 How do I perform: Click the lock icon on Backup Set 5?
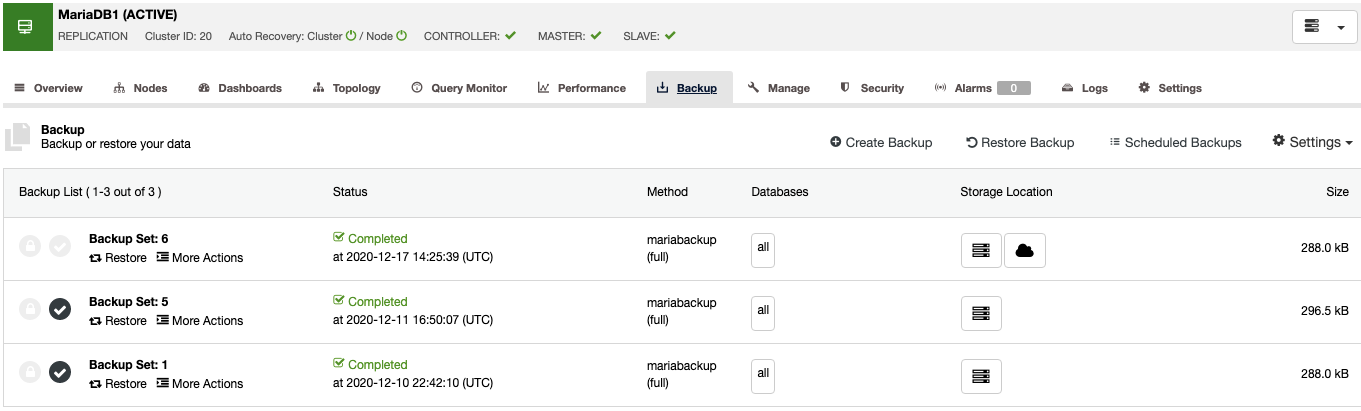pos(30,309)
